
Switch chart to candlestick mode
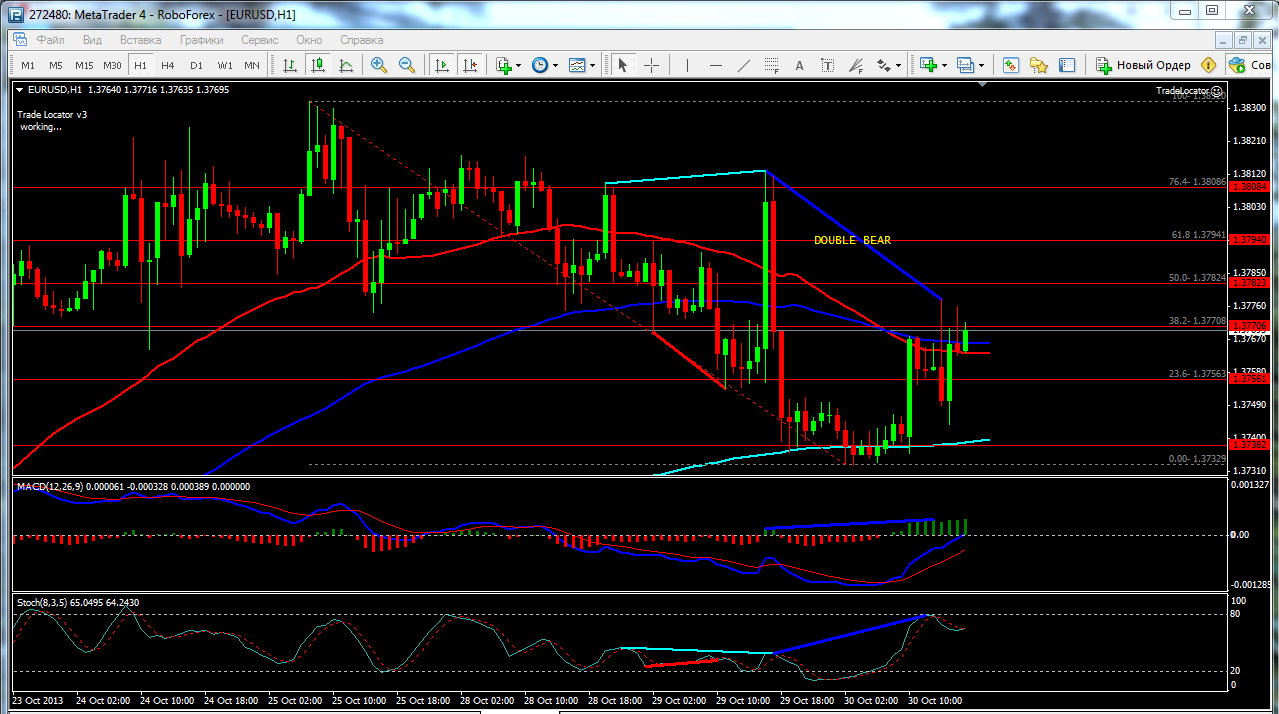pos(318,65)
